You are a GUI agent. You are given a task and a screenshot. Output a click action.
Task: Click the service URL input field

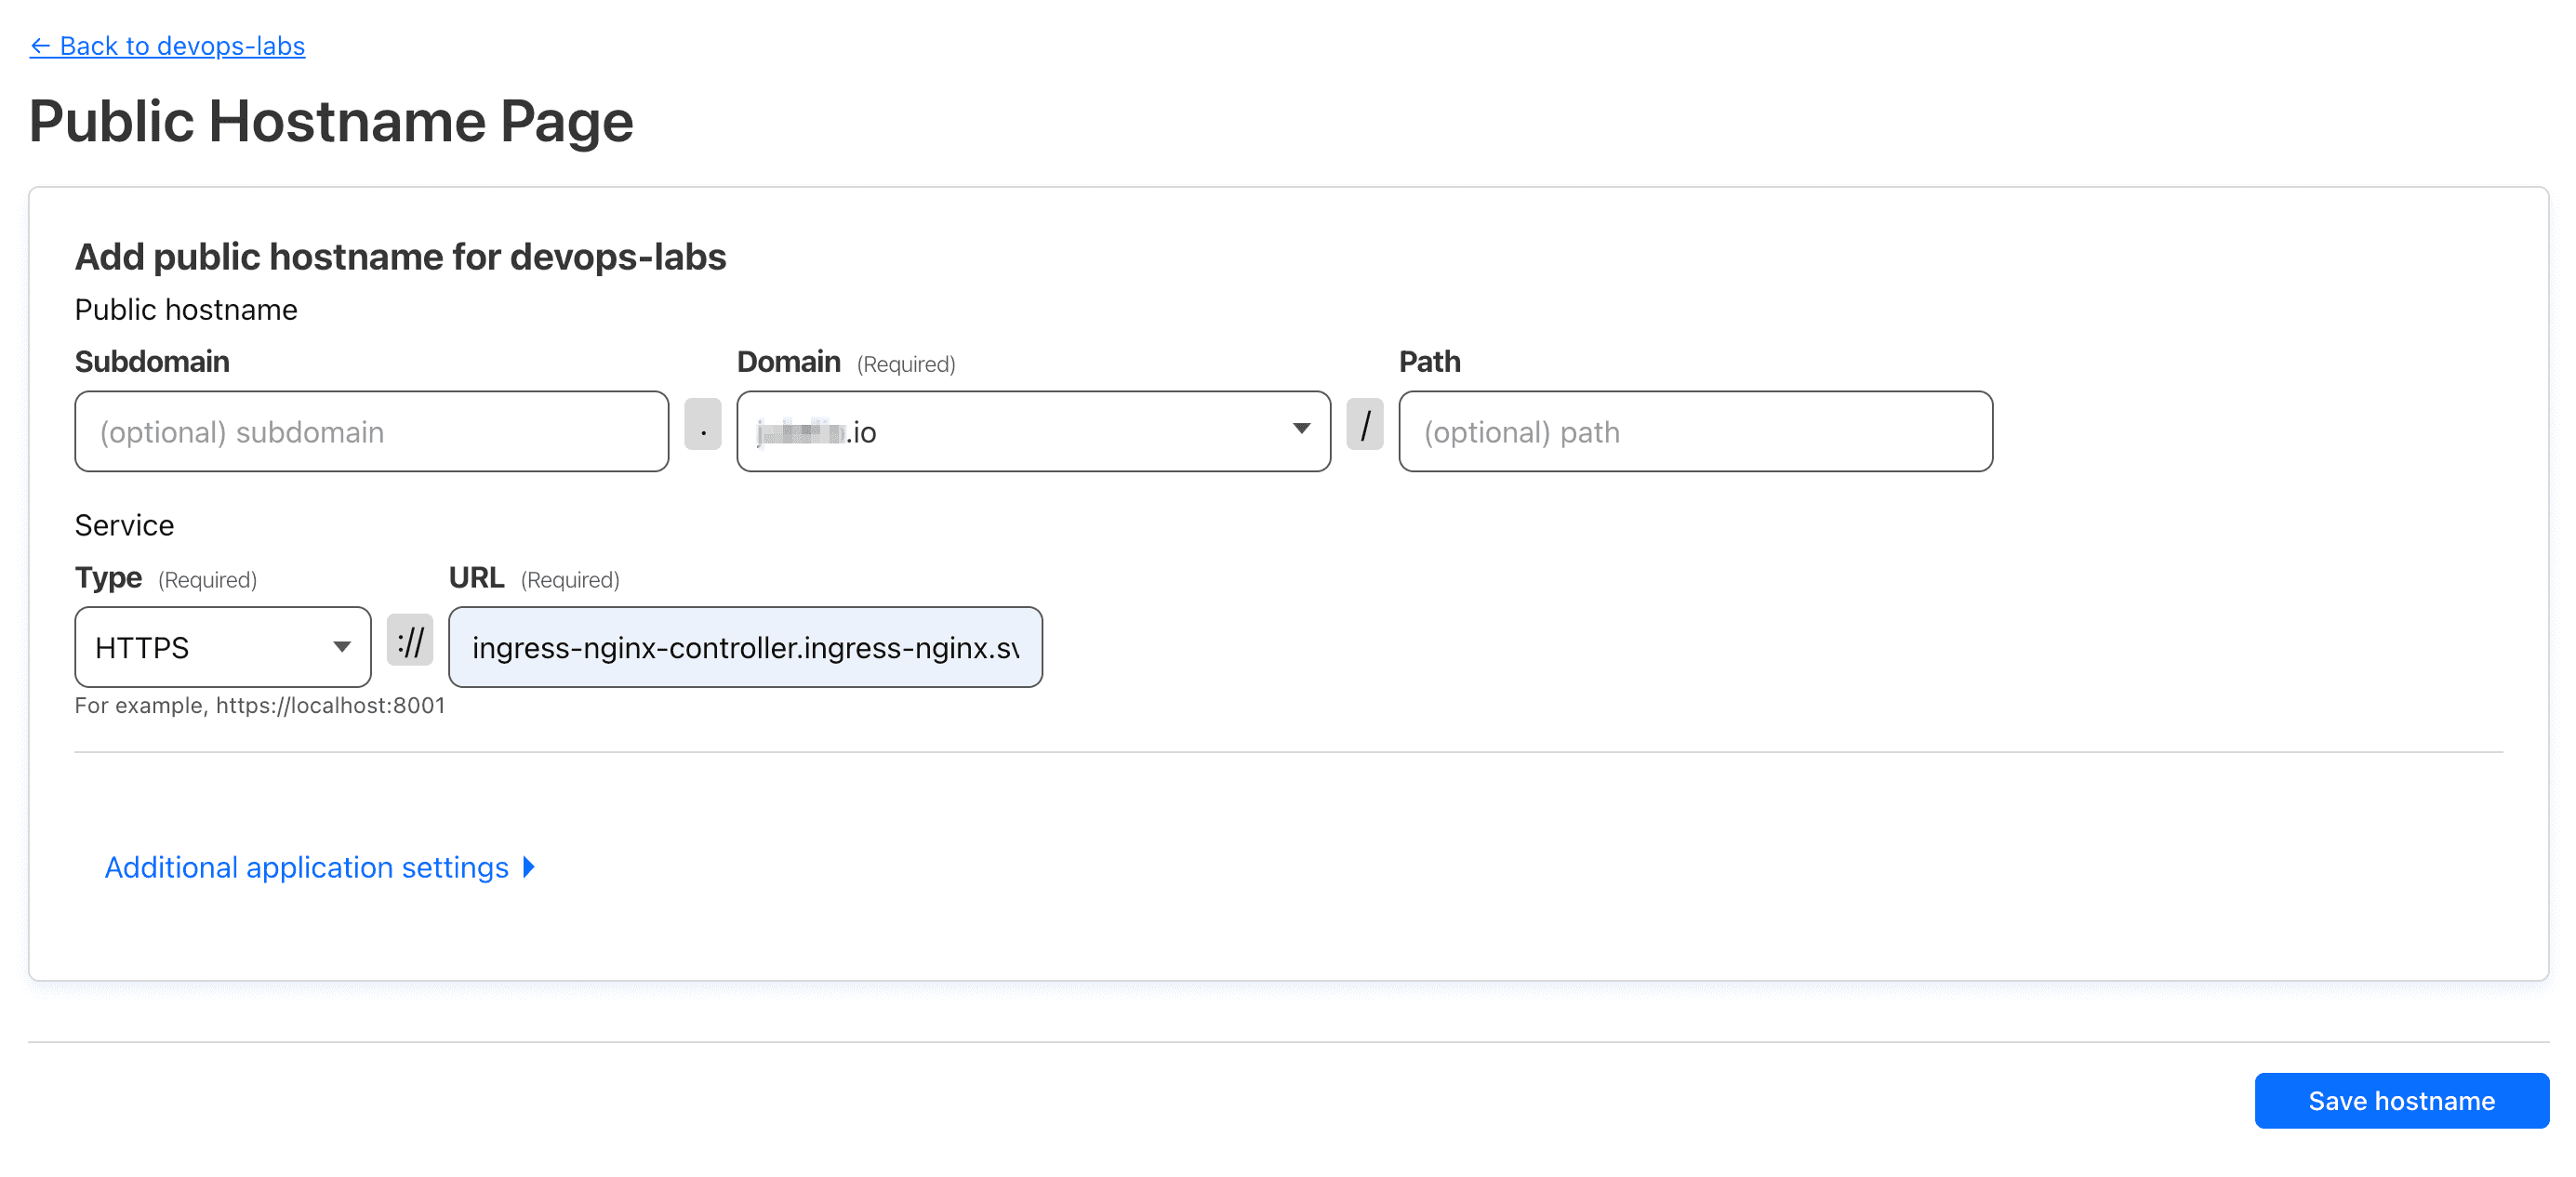(745, 648)
